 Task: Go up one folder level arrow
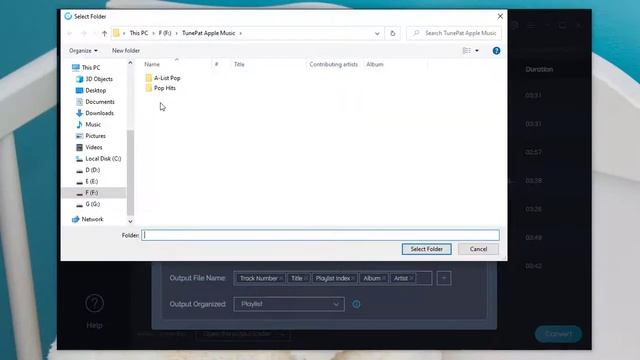point(104,33)
